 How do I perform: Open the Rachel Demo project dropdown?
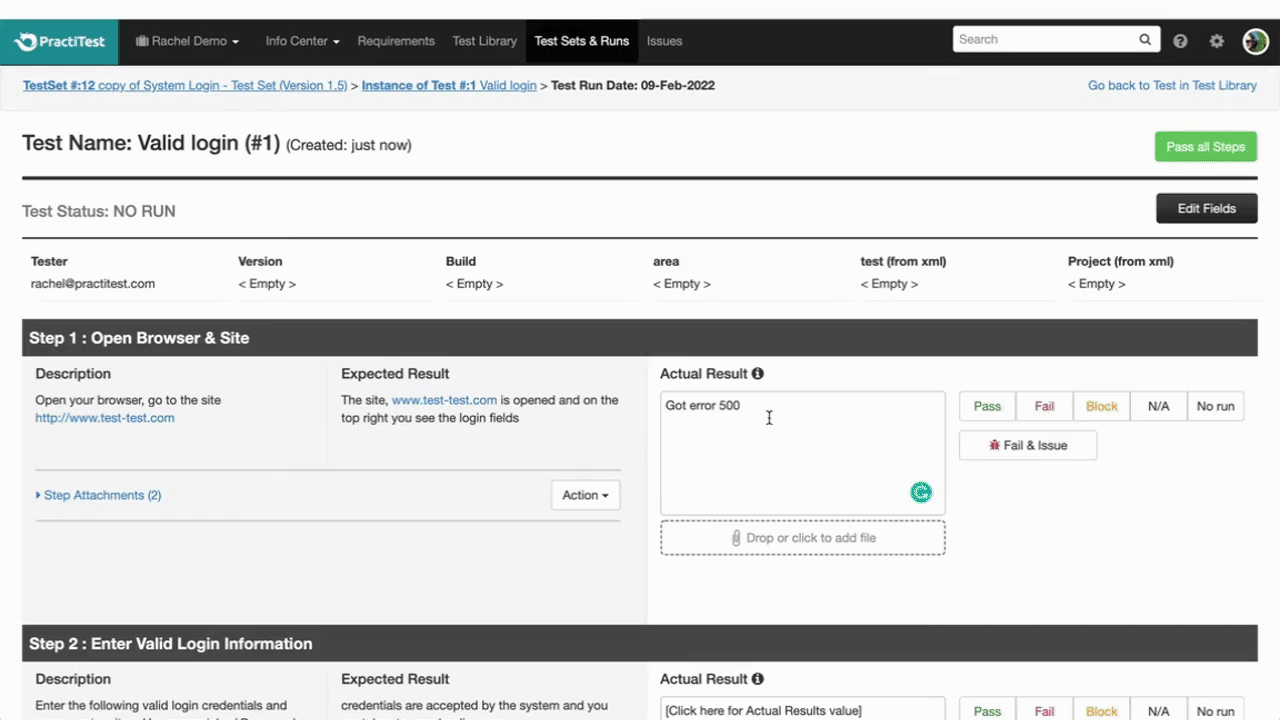click(x=195, y=41)
